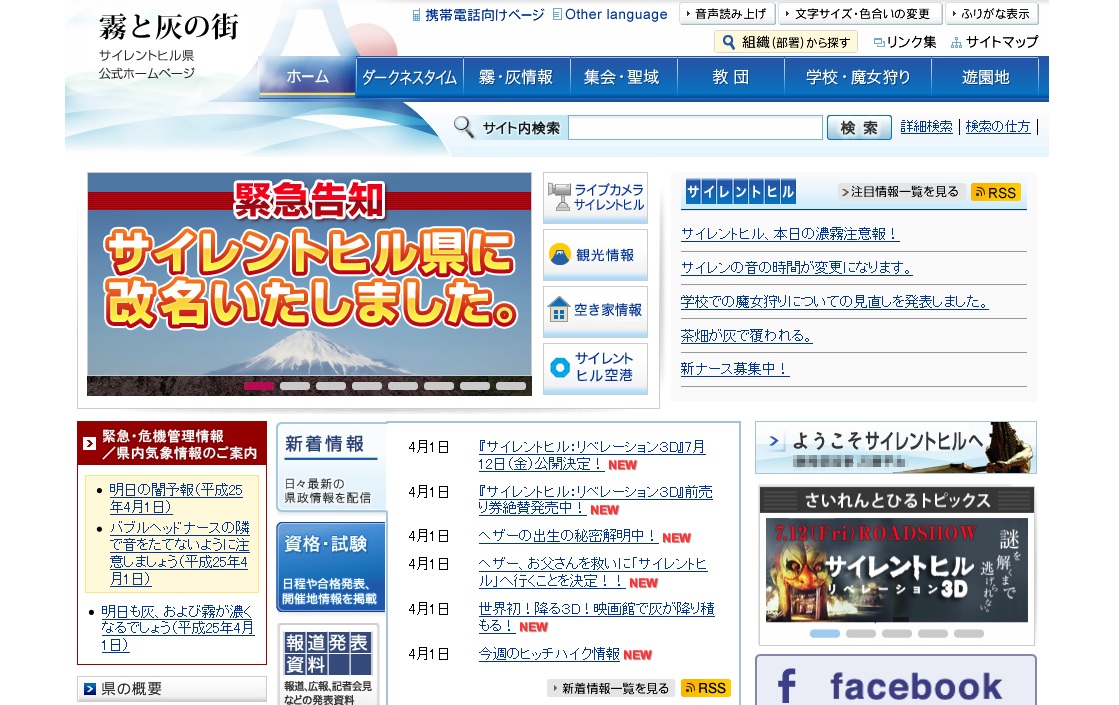This screenshot has width=1119, height=705.
Task: Open ヘザー、お父さんを救いに link
Action: click(592, 572)
